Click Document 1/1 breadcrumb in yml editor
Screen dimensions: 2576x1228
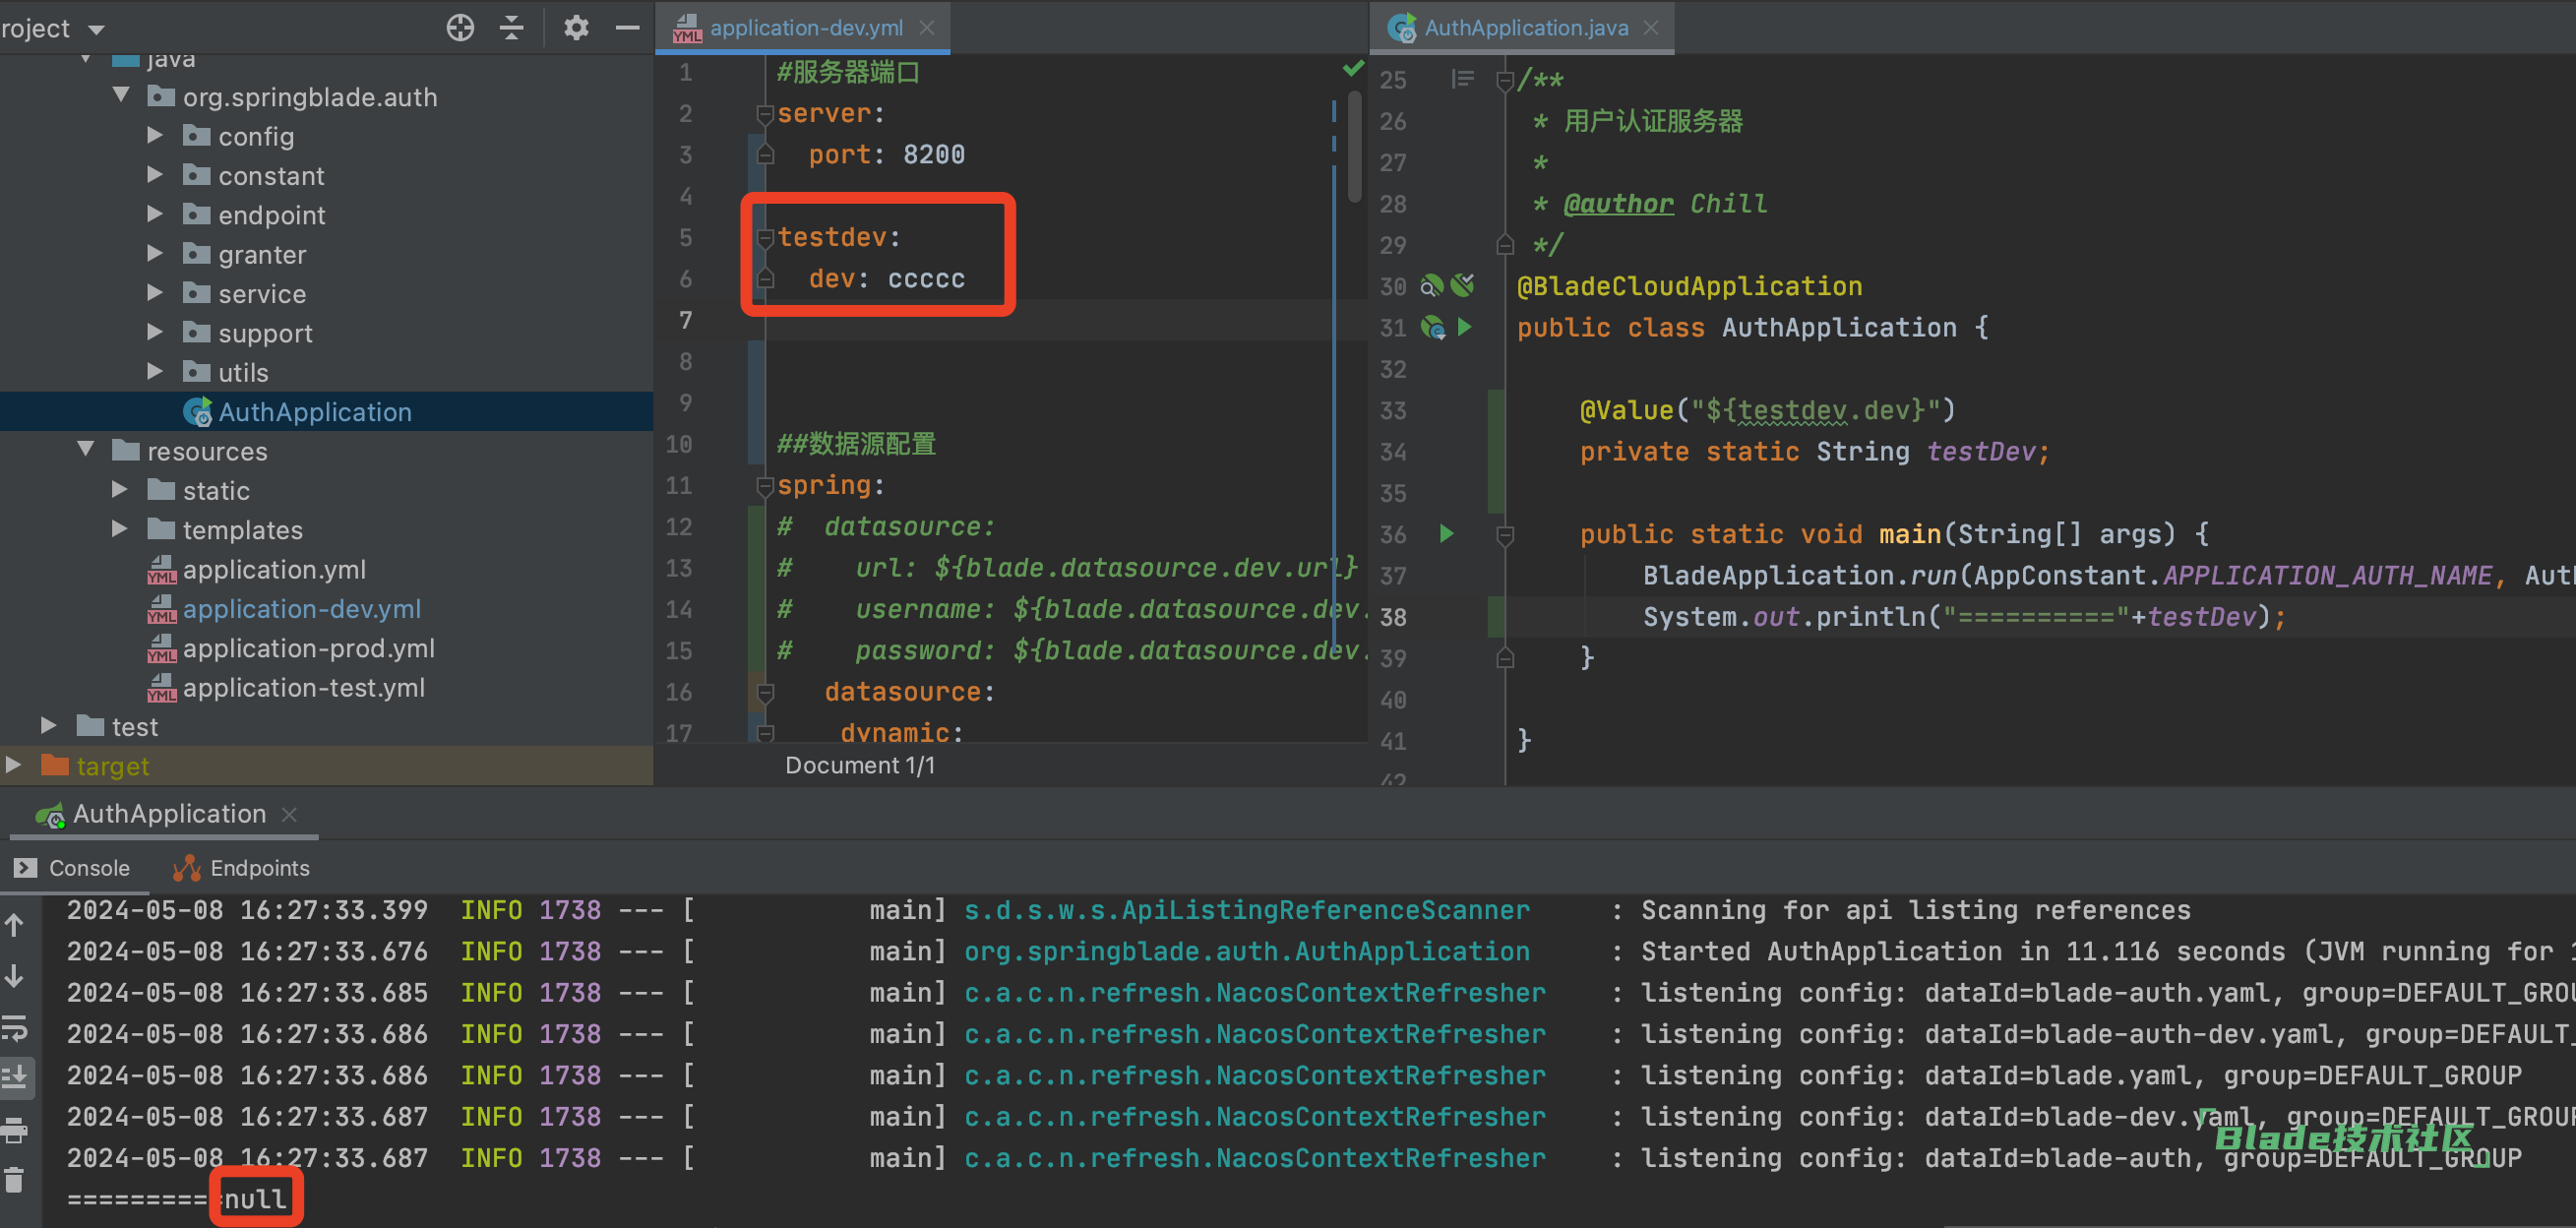point(859,765)
